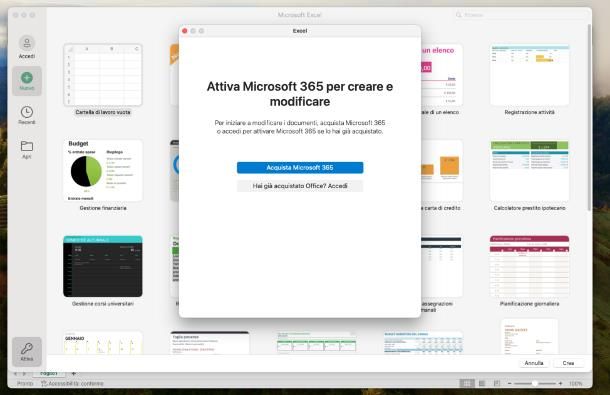610x395 pixels.
Task: Click the search magnifier icon in title bar
Action: click(x=459, y=15)
